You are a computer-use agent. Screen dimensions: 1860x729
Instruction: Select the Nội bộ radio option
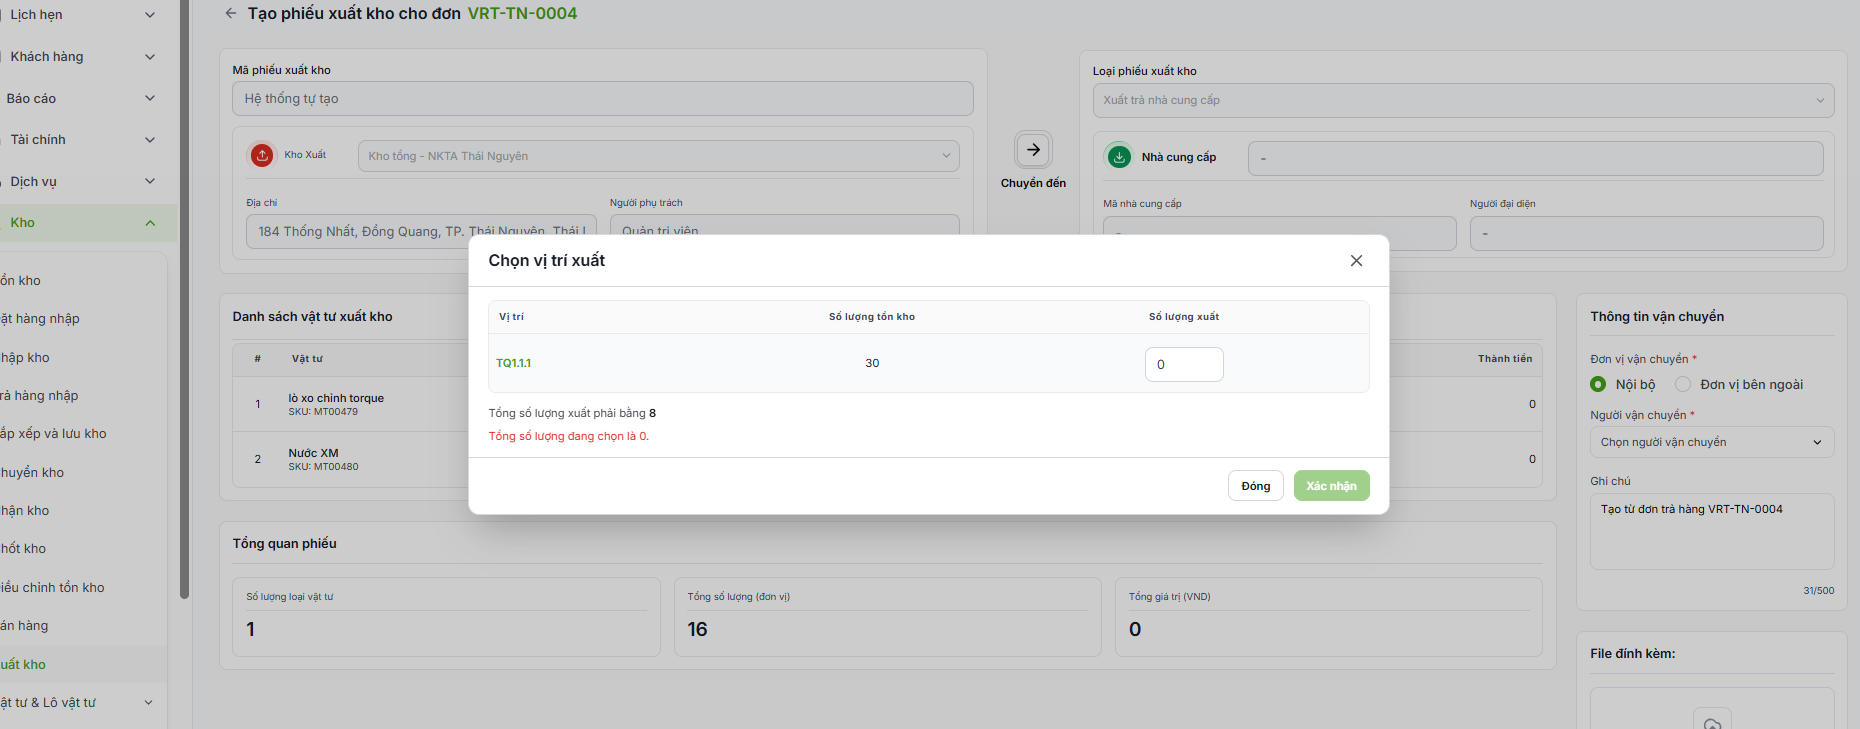tap(1598, 384)
